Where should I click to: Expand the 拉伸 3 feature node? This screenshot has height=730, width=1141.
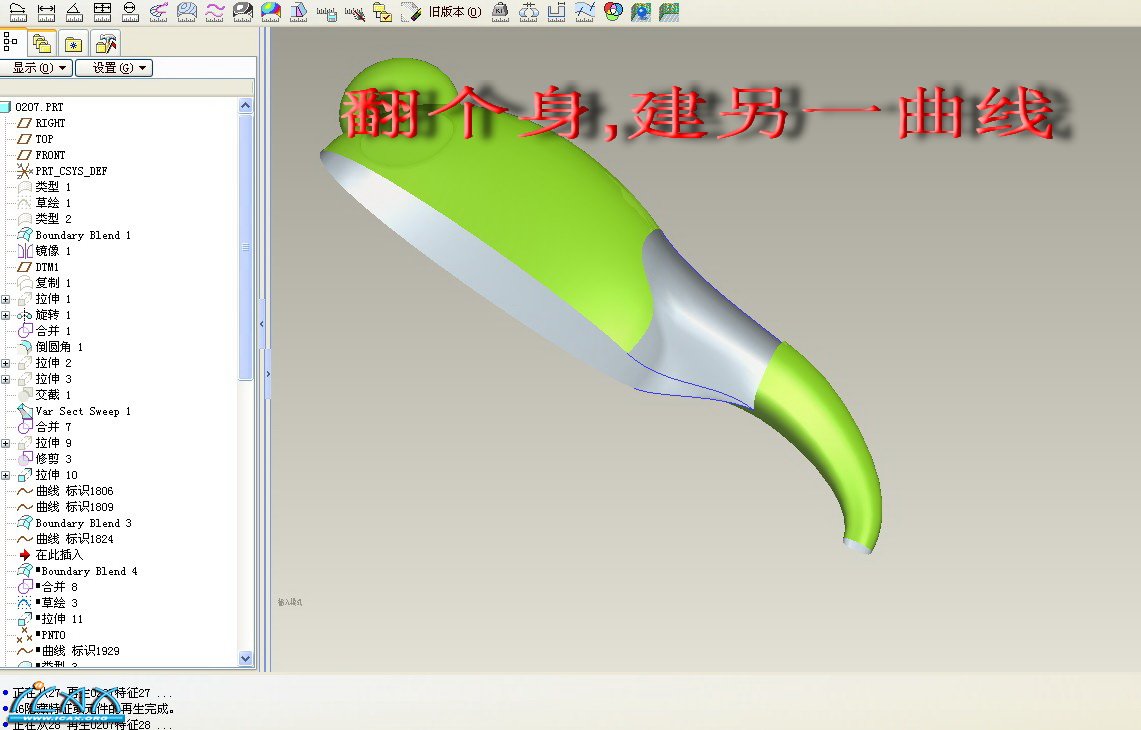6,379
